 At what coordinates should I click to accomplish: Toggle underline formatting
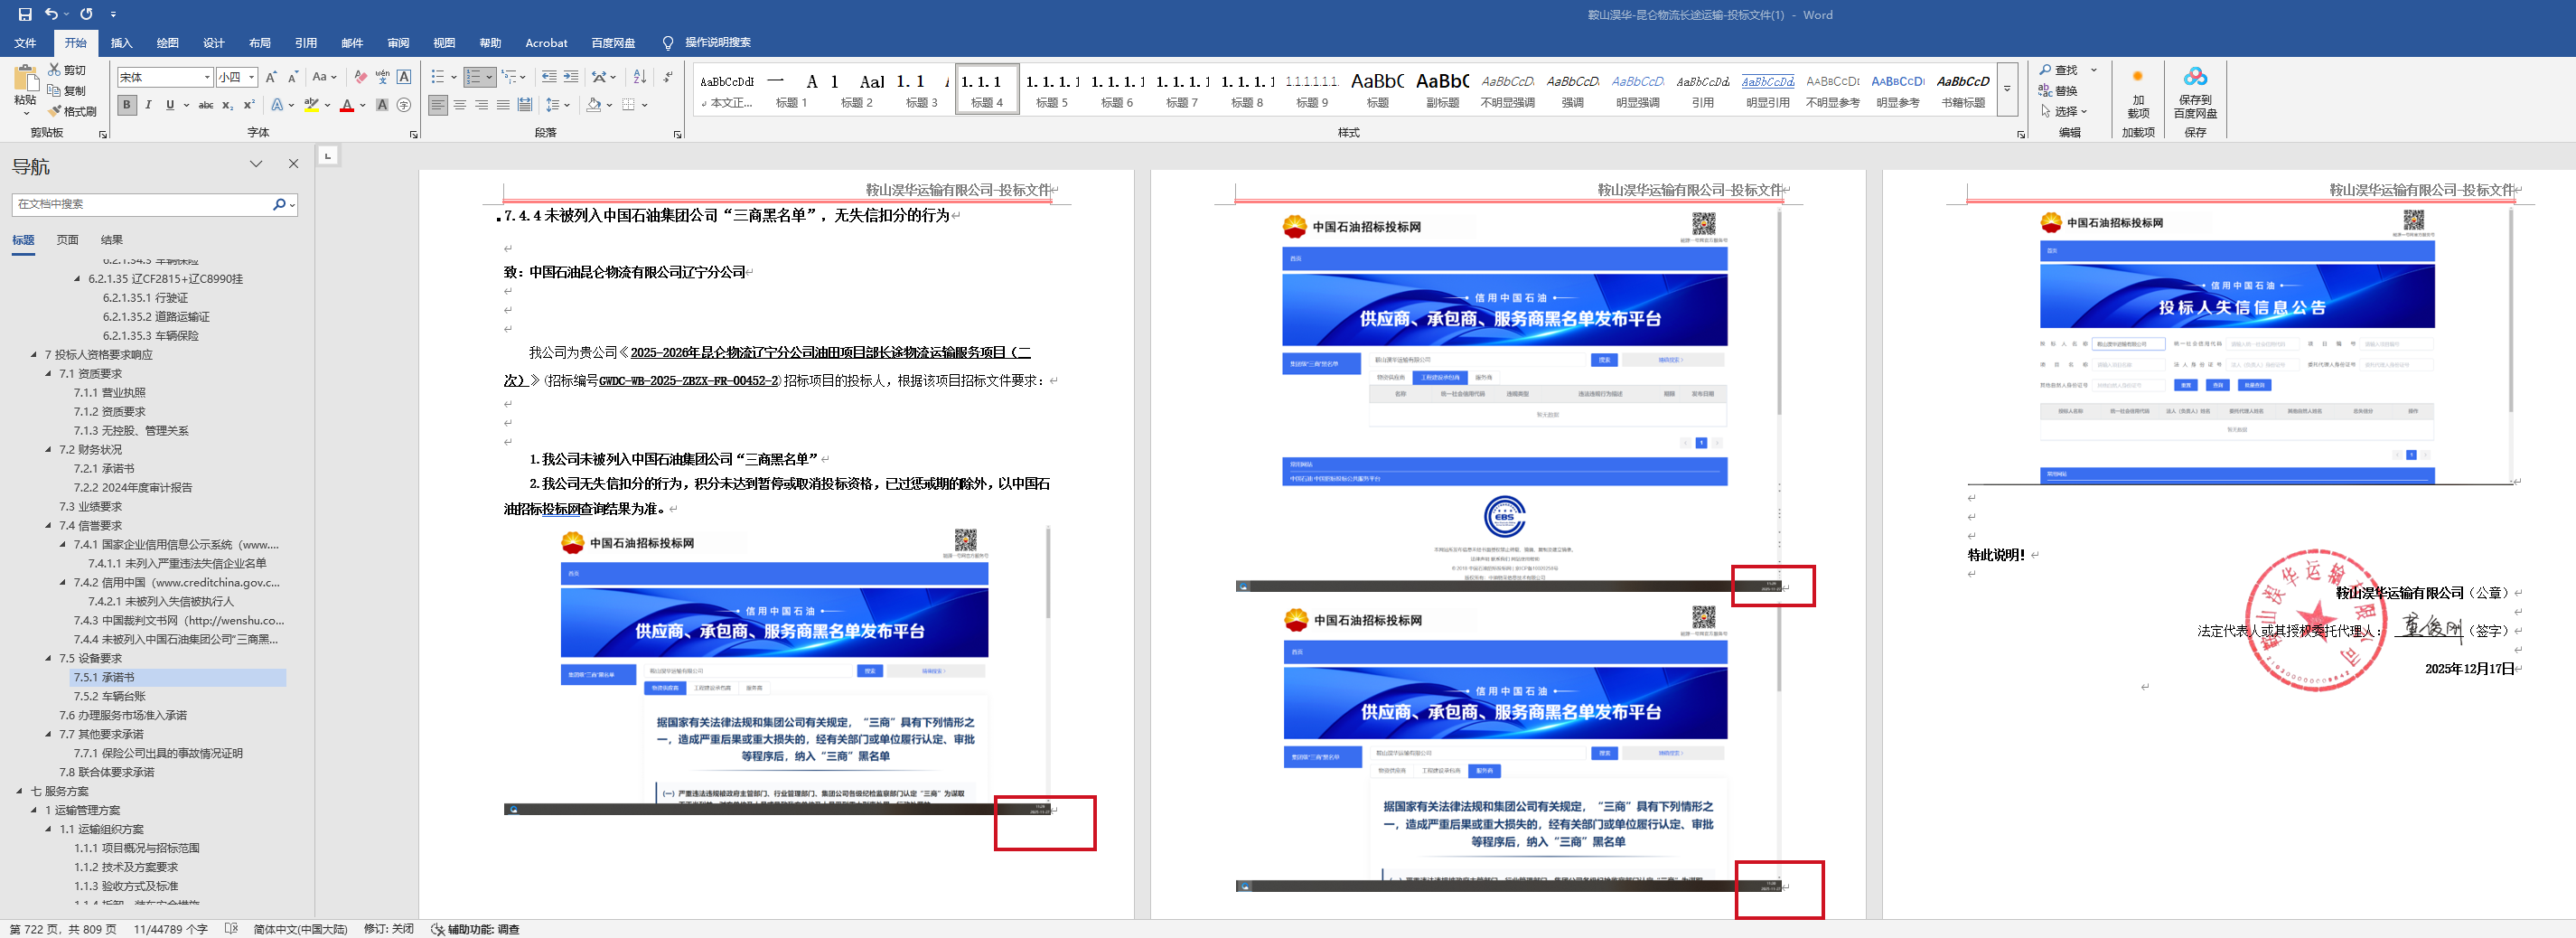coord(170,105)
